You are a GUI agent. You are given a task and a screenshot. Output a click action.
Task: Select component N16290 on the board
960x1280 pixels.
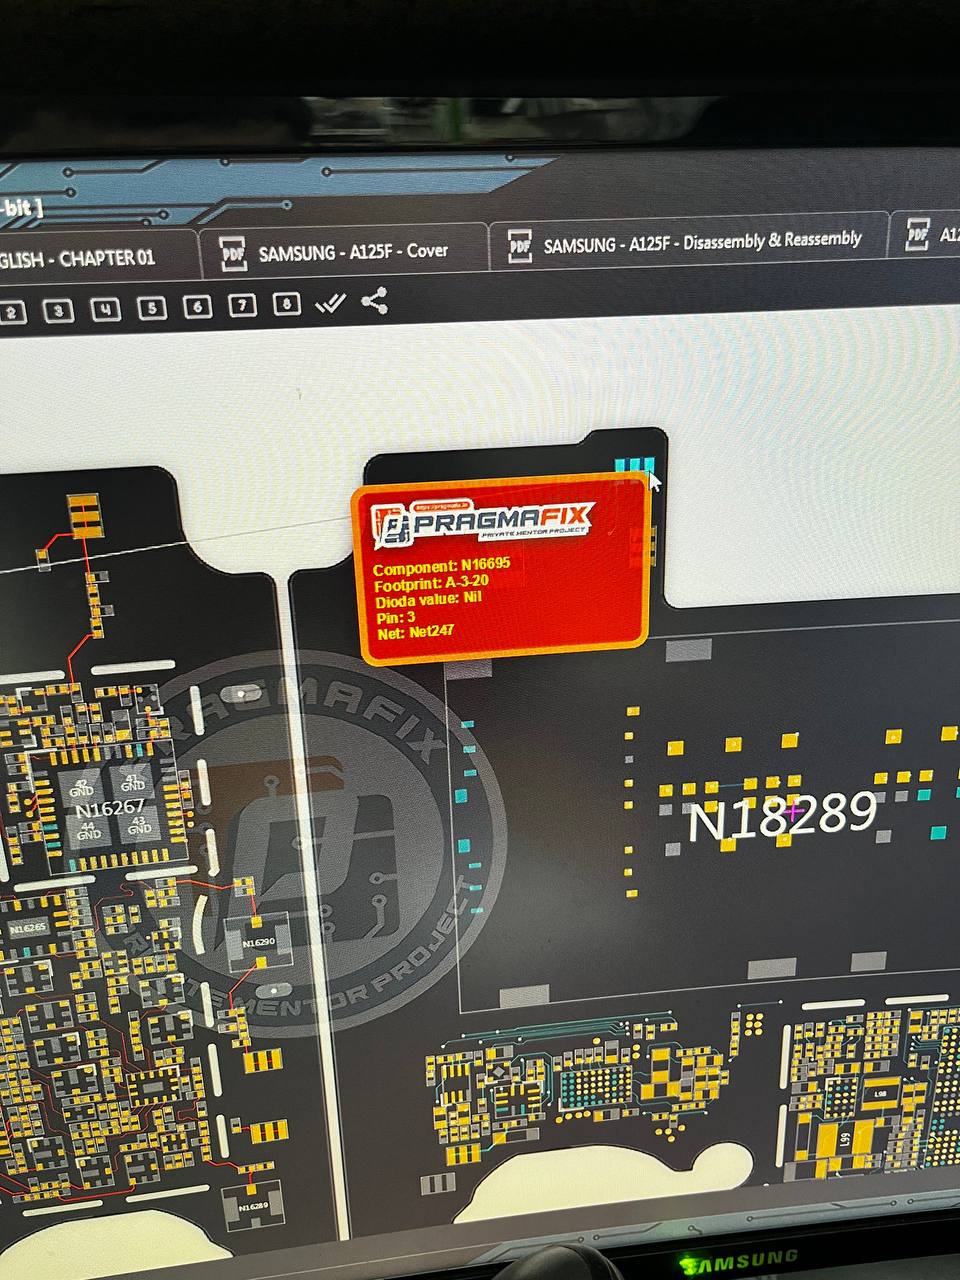(259, 942)
